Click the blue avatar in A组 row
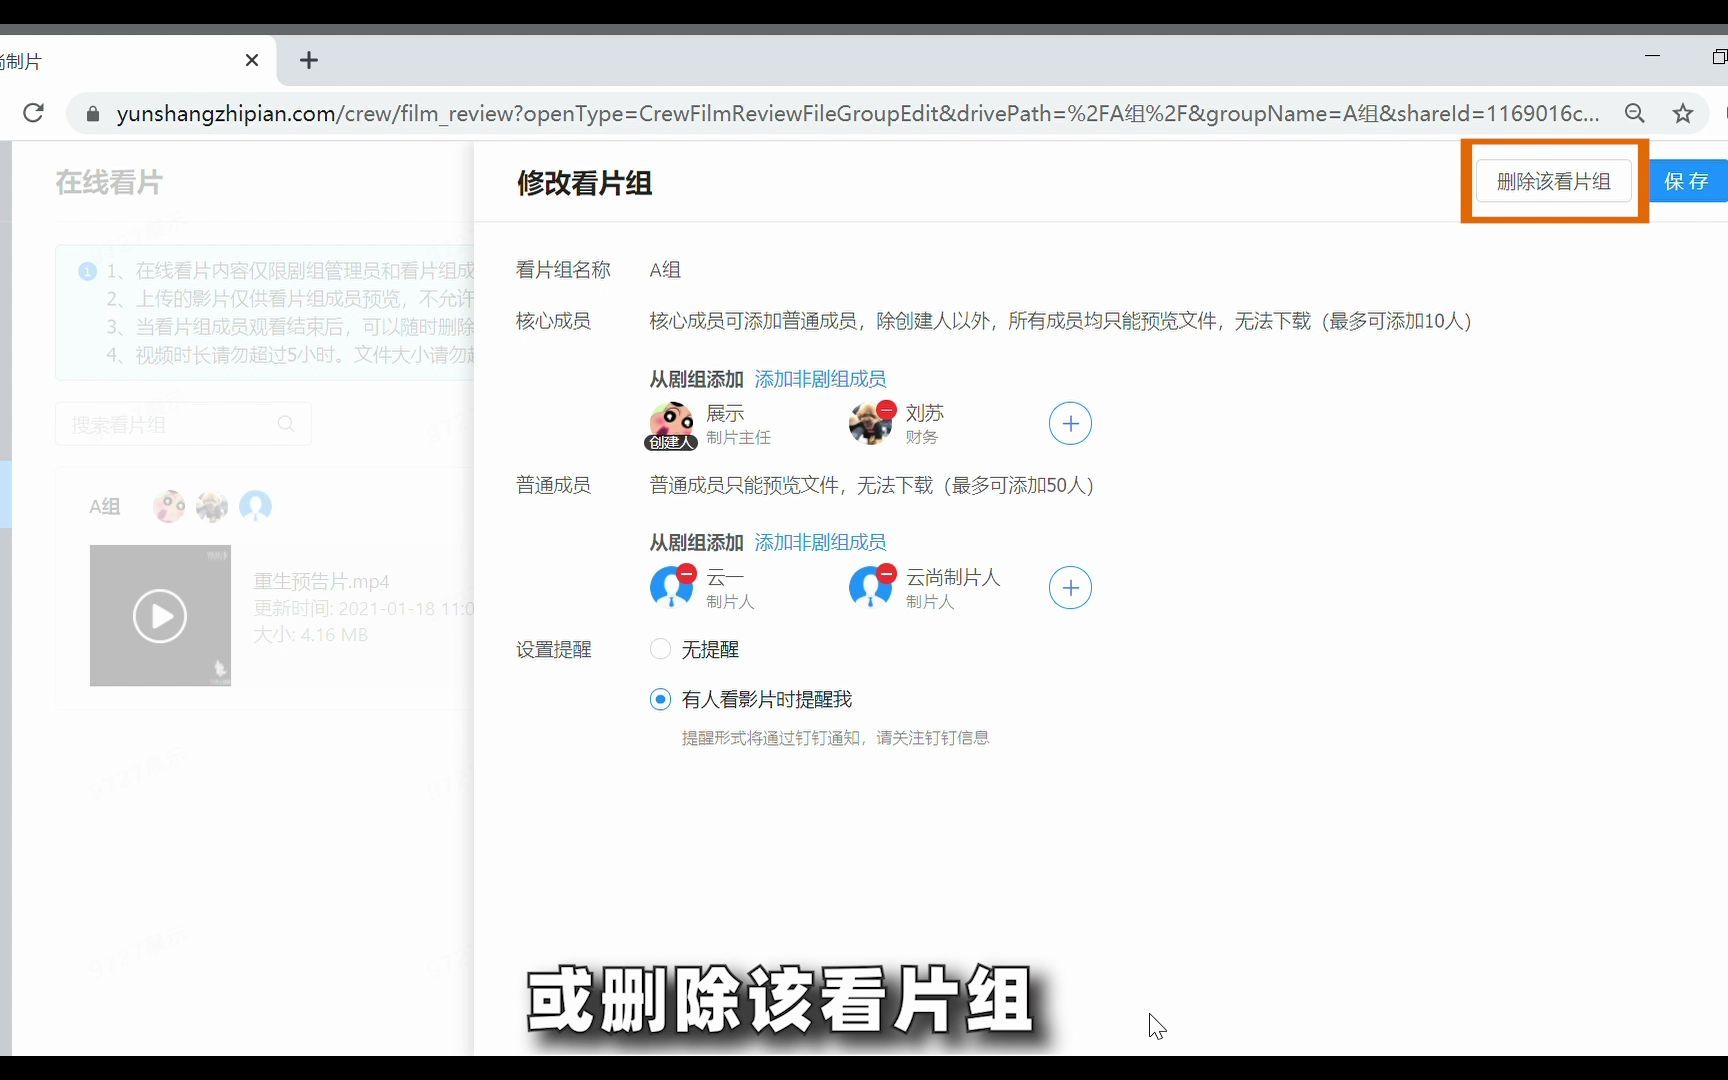1728x1080 pixels. click(255, 507)
